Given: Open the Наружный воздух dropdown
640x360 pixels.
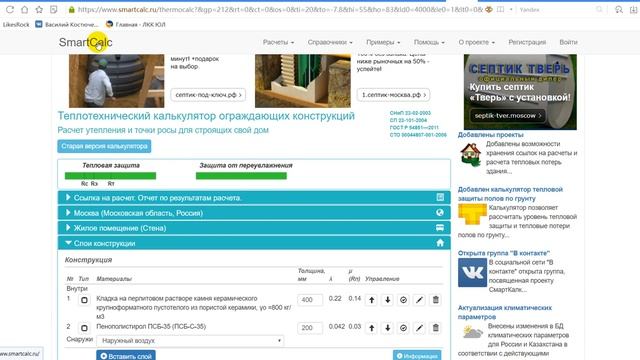Looking at the screenshot, I should click(190, 340).
